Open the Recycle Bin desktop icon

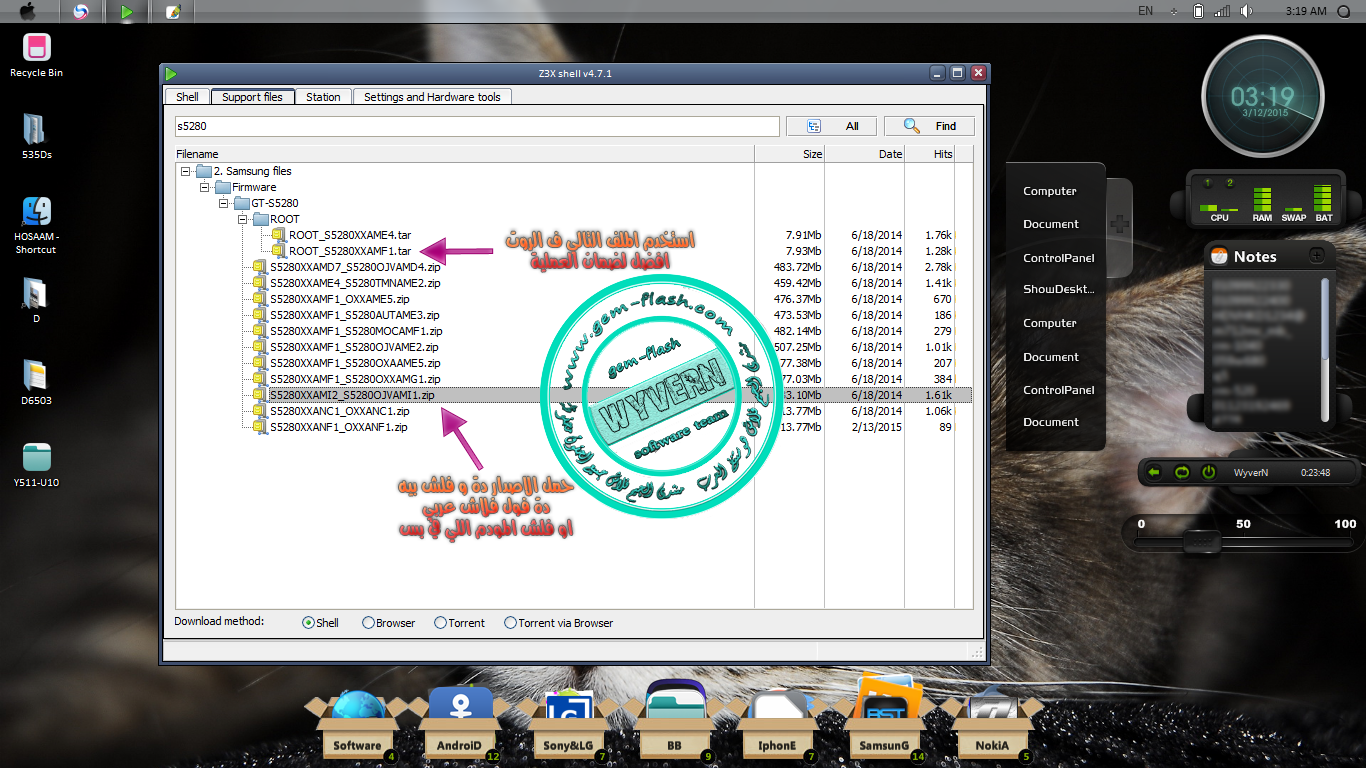coord(36,55)
